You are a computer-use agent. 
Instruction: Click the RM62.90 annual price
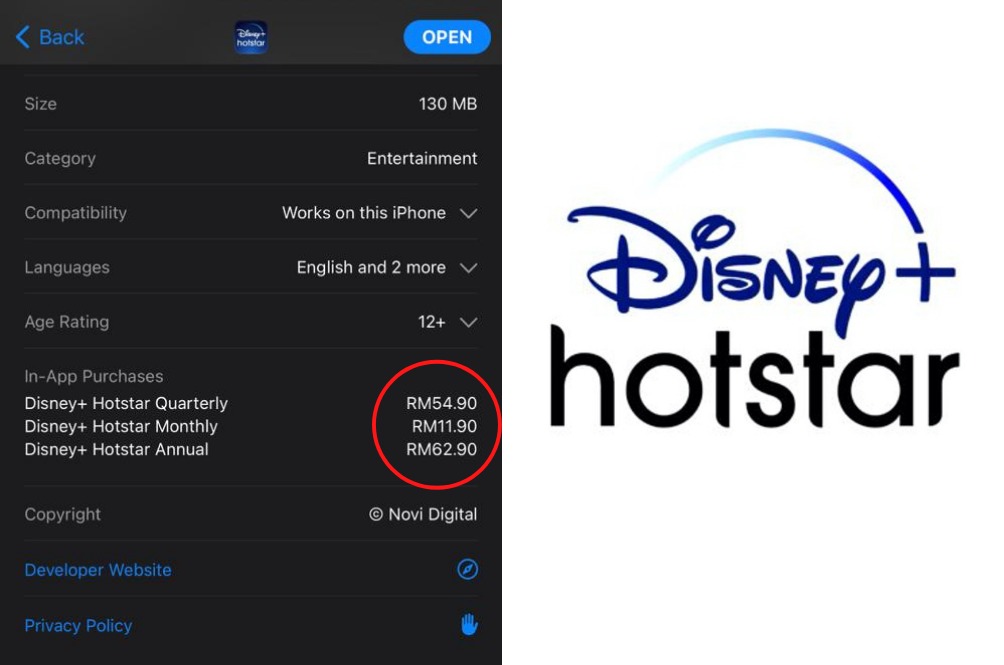tap(441, 449)
